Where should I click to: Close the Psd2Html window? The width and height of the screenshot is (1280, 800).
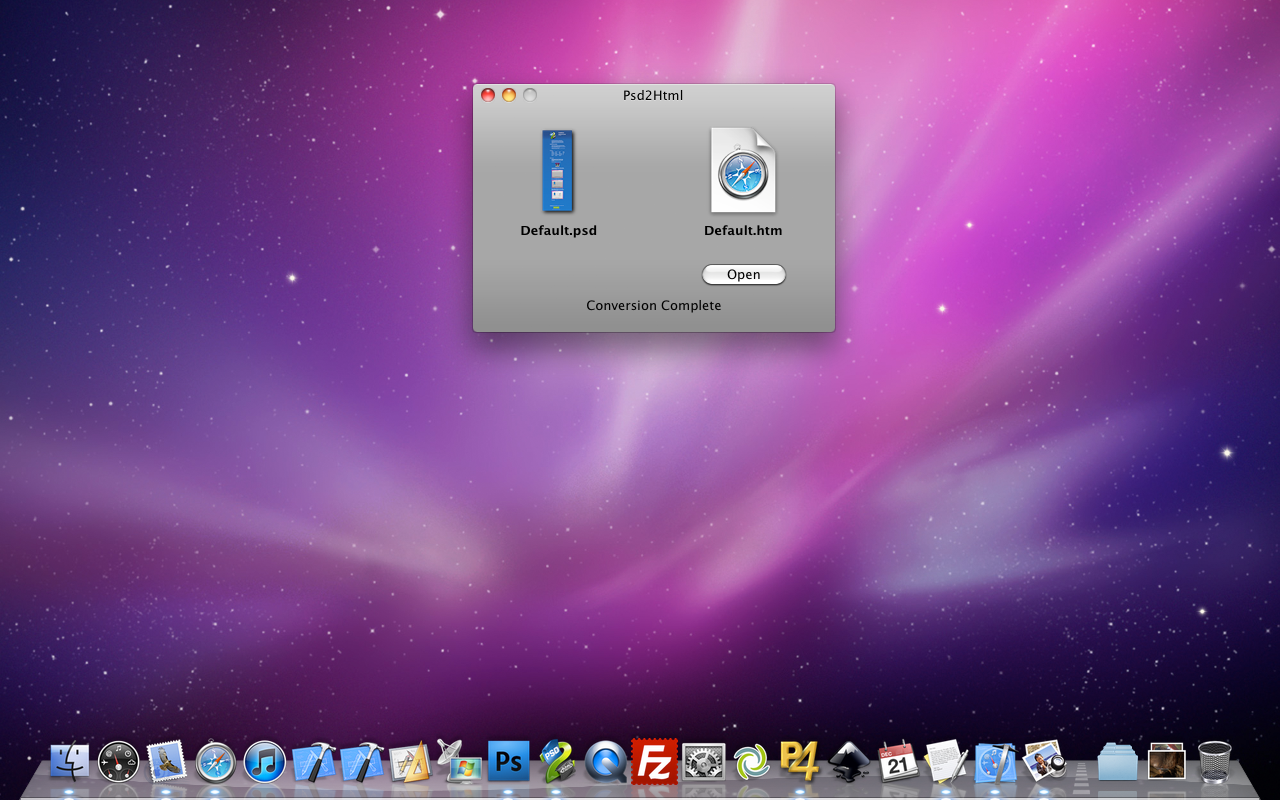pyautogui.click(x=488, y=95)
